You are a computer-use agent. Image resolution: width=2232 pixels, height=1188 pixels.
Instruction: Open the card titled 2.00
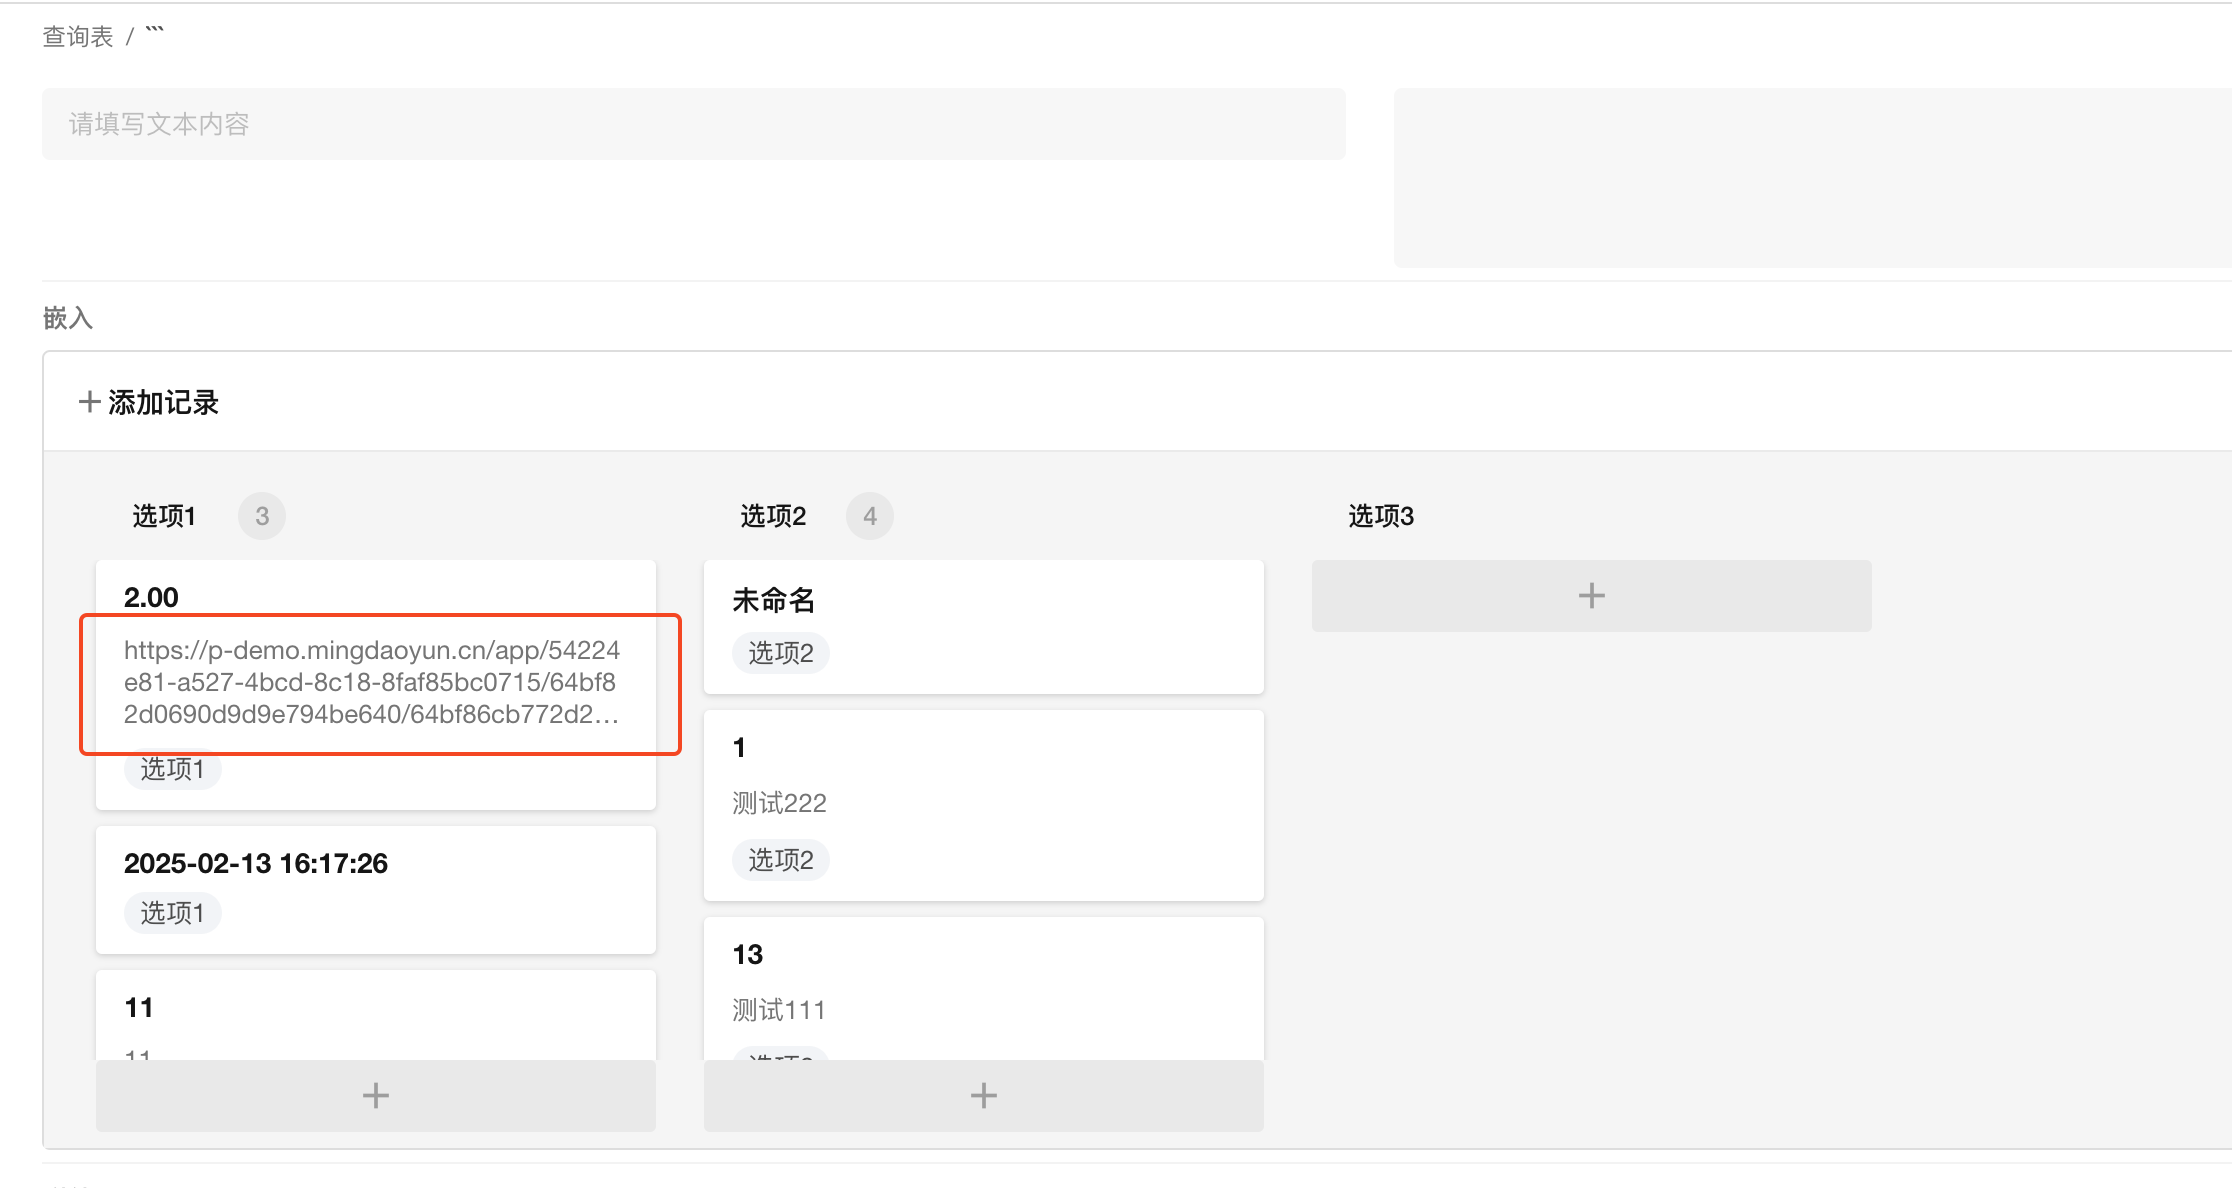pos(151,597)
